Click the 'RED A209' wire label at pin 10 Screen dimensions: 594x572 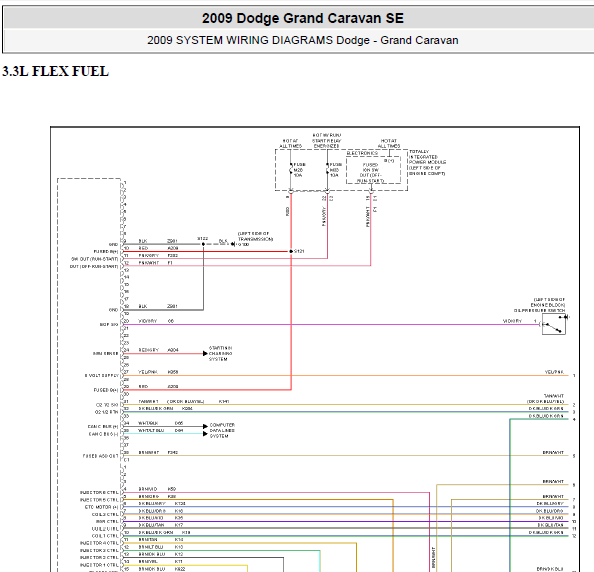click(x=158, y=248)
